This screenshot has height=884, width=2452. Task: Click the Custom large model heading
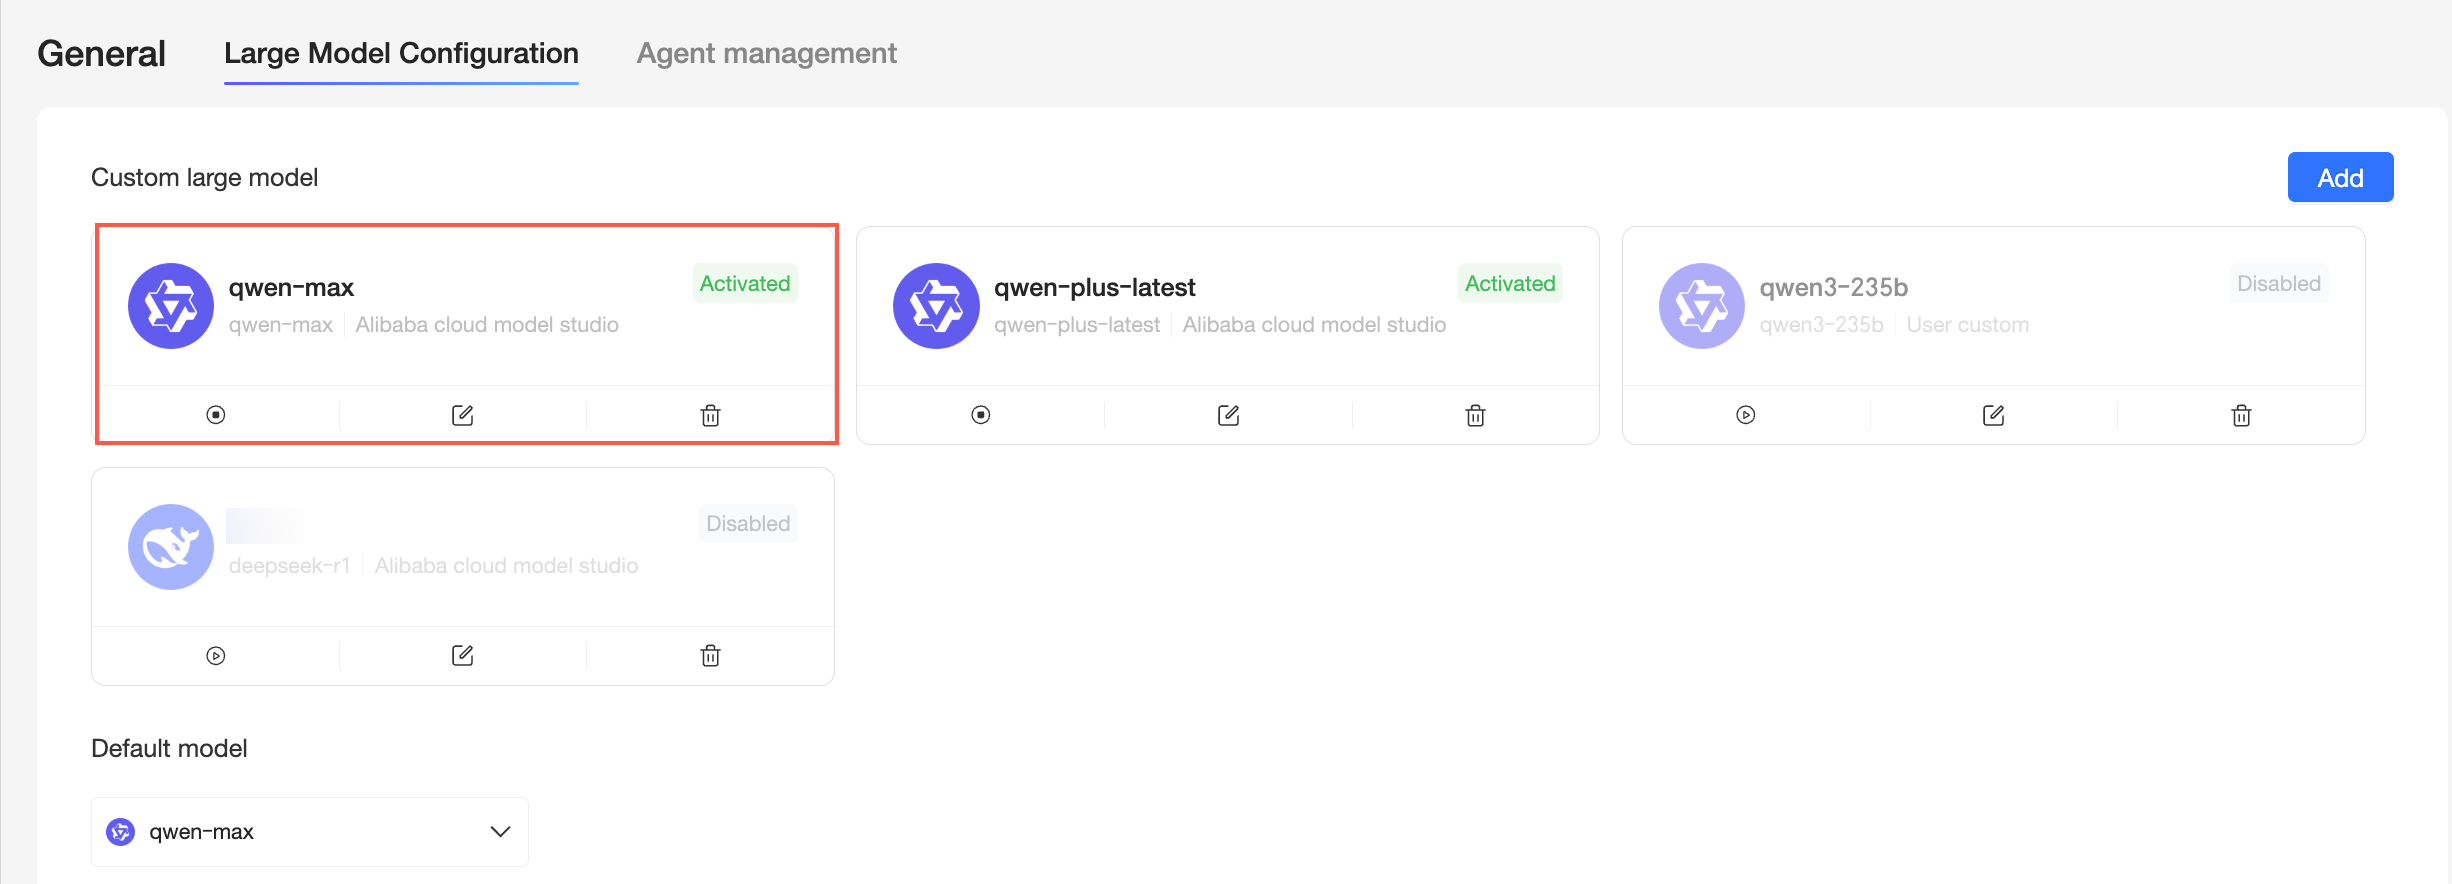[x=205, y=177]
